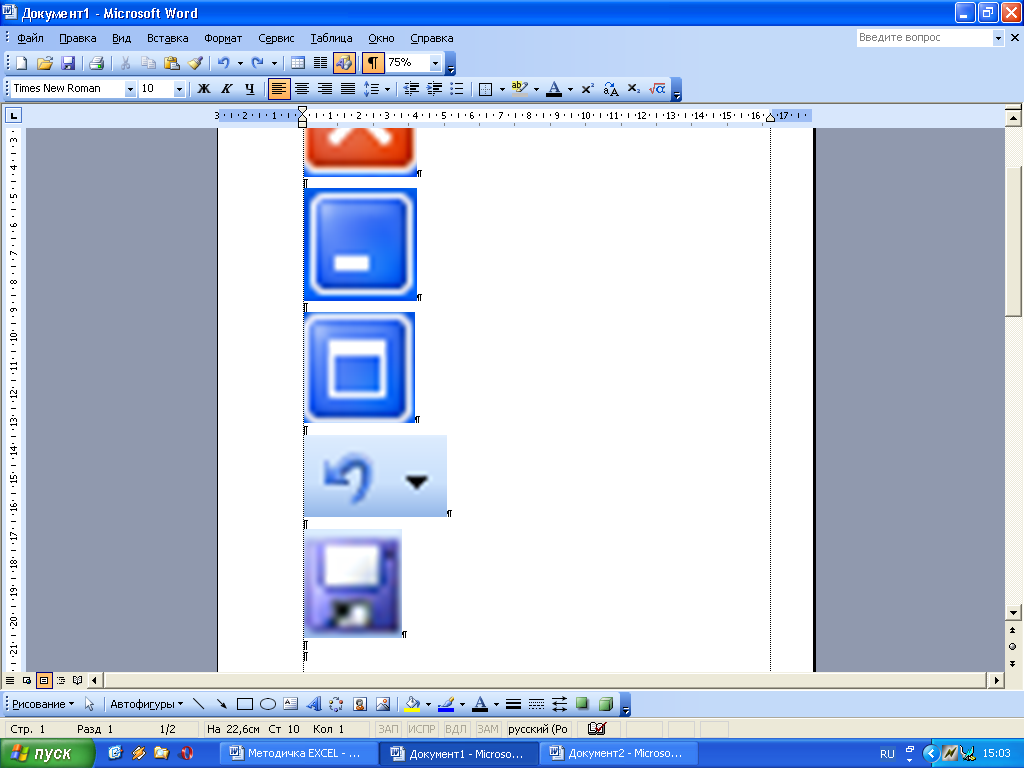The image size is (1024, 768).
Task: Switch to Документ2 taskbar window
Action: 619,753
